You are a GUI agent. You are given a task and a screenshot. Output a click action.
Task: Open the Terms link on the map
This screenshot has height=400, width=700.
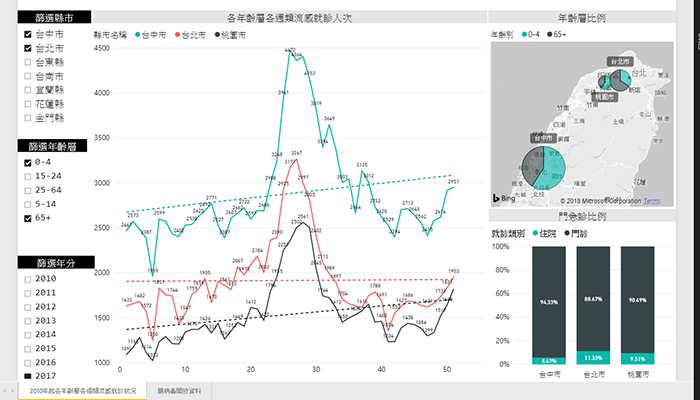652,201
